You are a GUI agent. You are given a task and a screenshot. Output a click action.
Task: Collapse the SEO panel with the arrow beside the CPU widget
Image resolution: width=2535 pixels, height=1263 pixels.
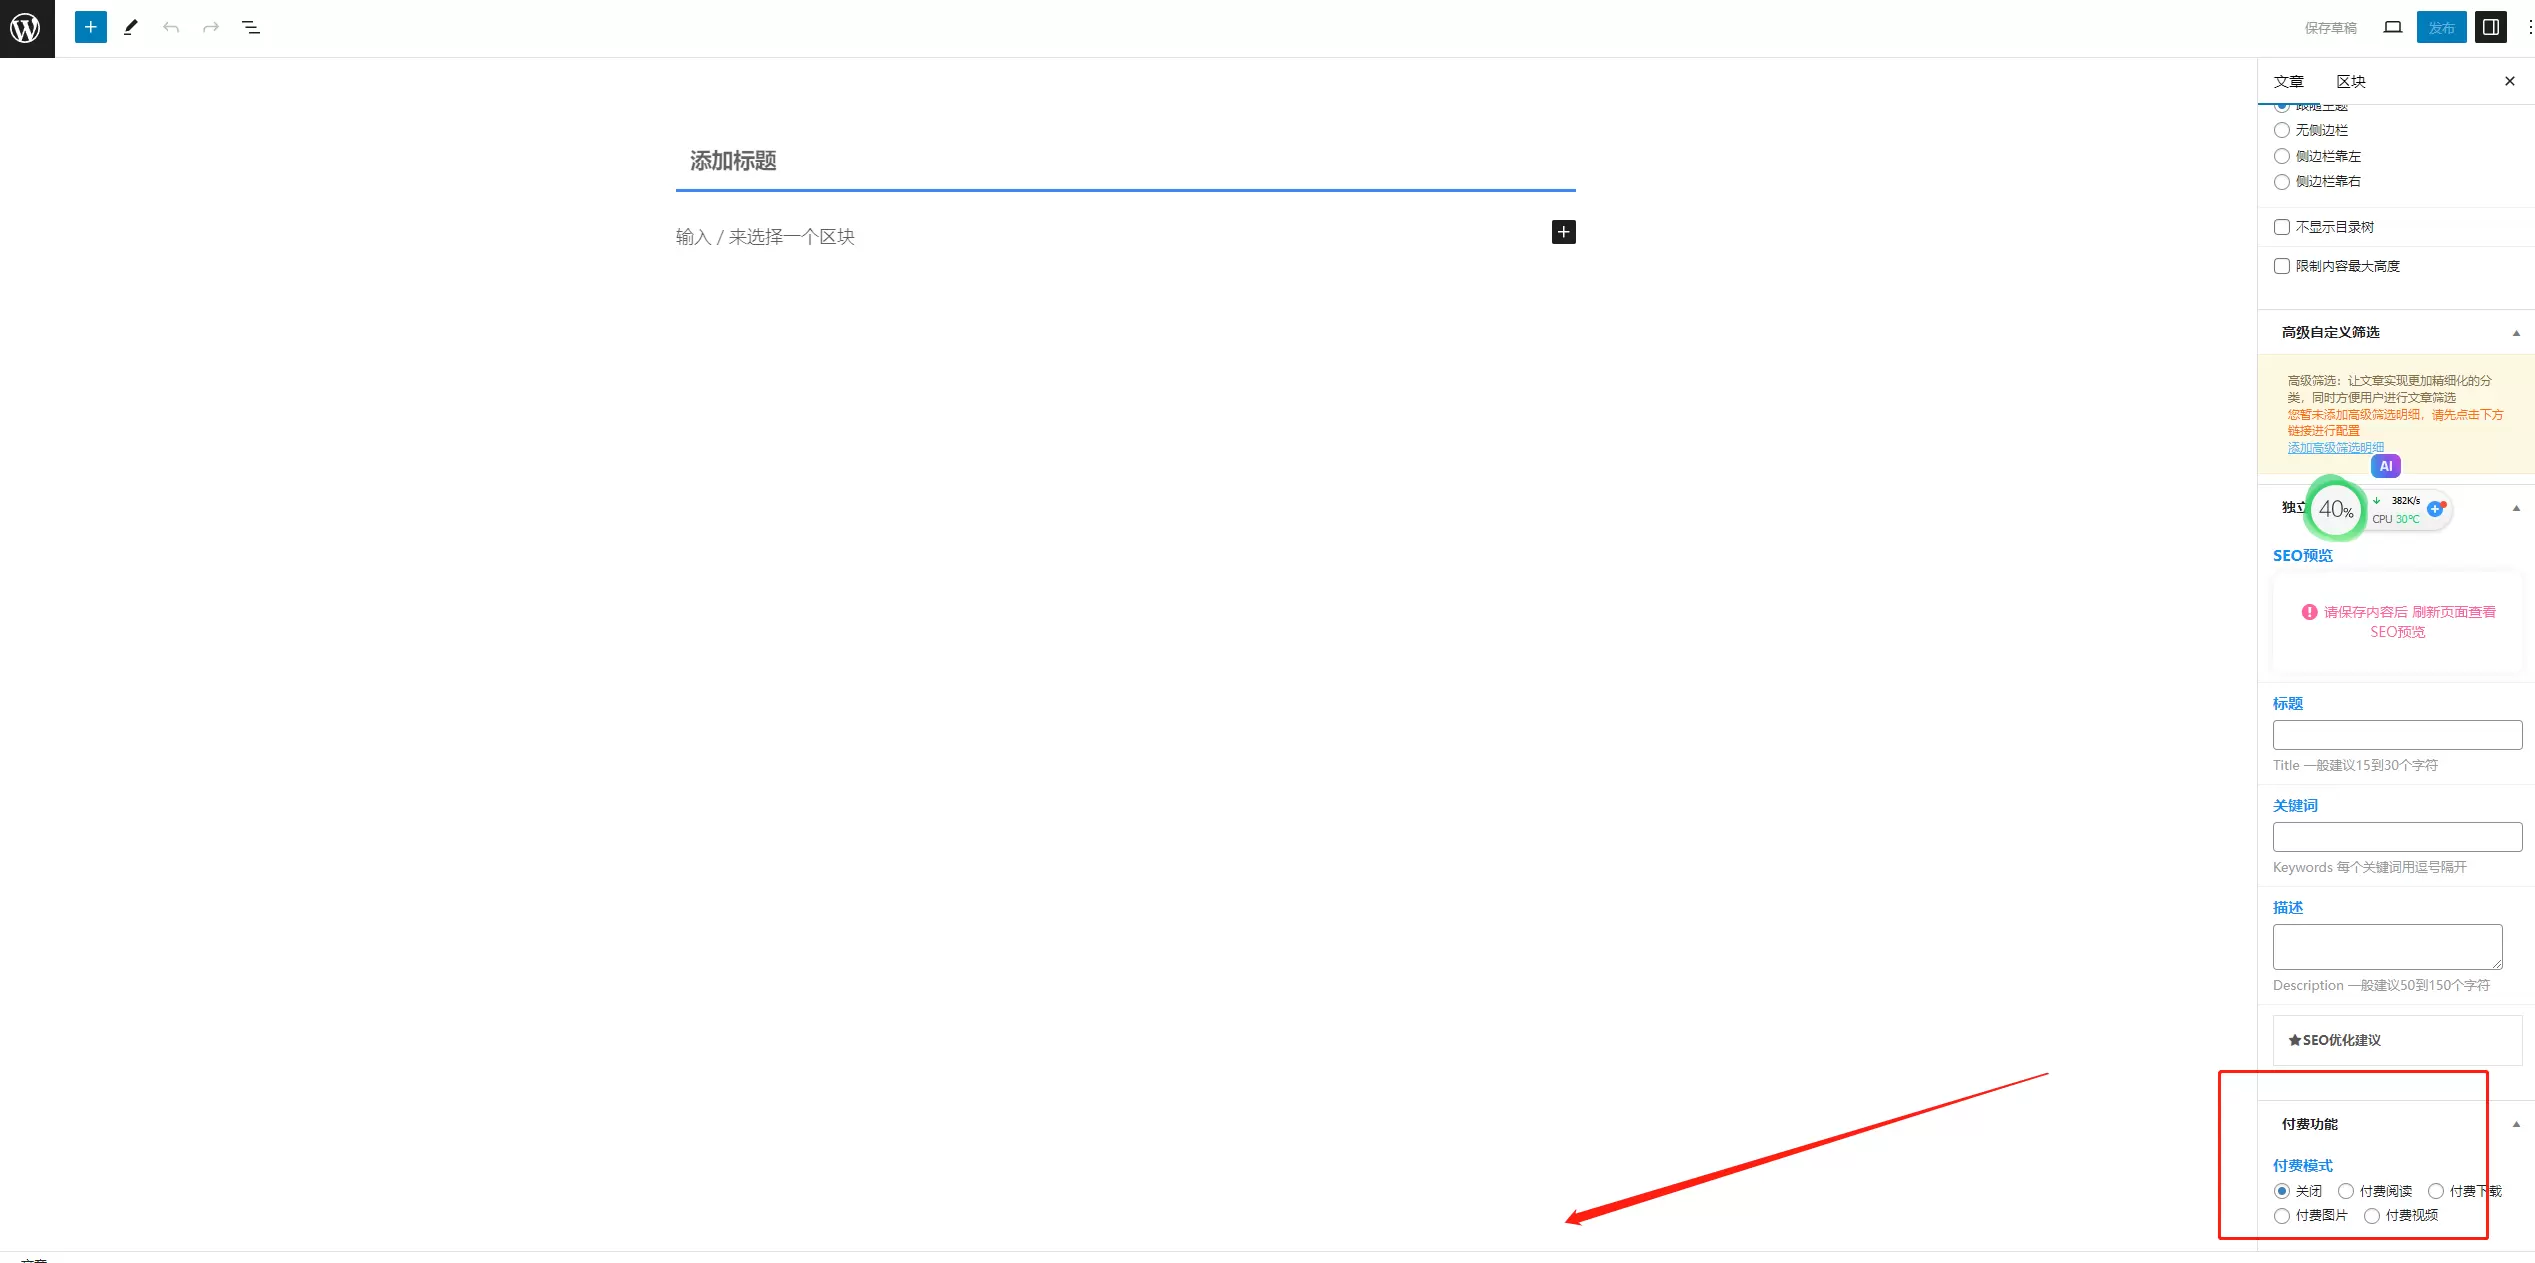point(2516,508)
